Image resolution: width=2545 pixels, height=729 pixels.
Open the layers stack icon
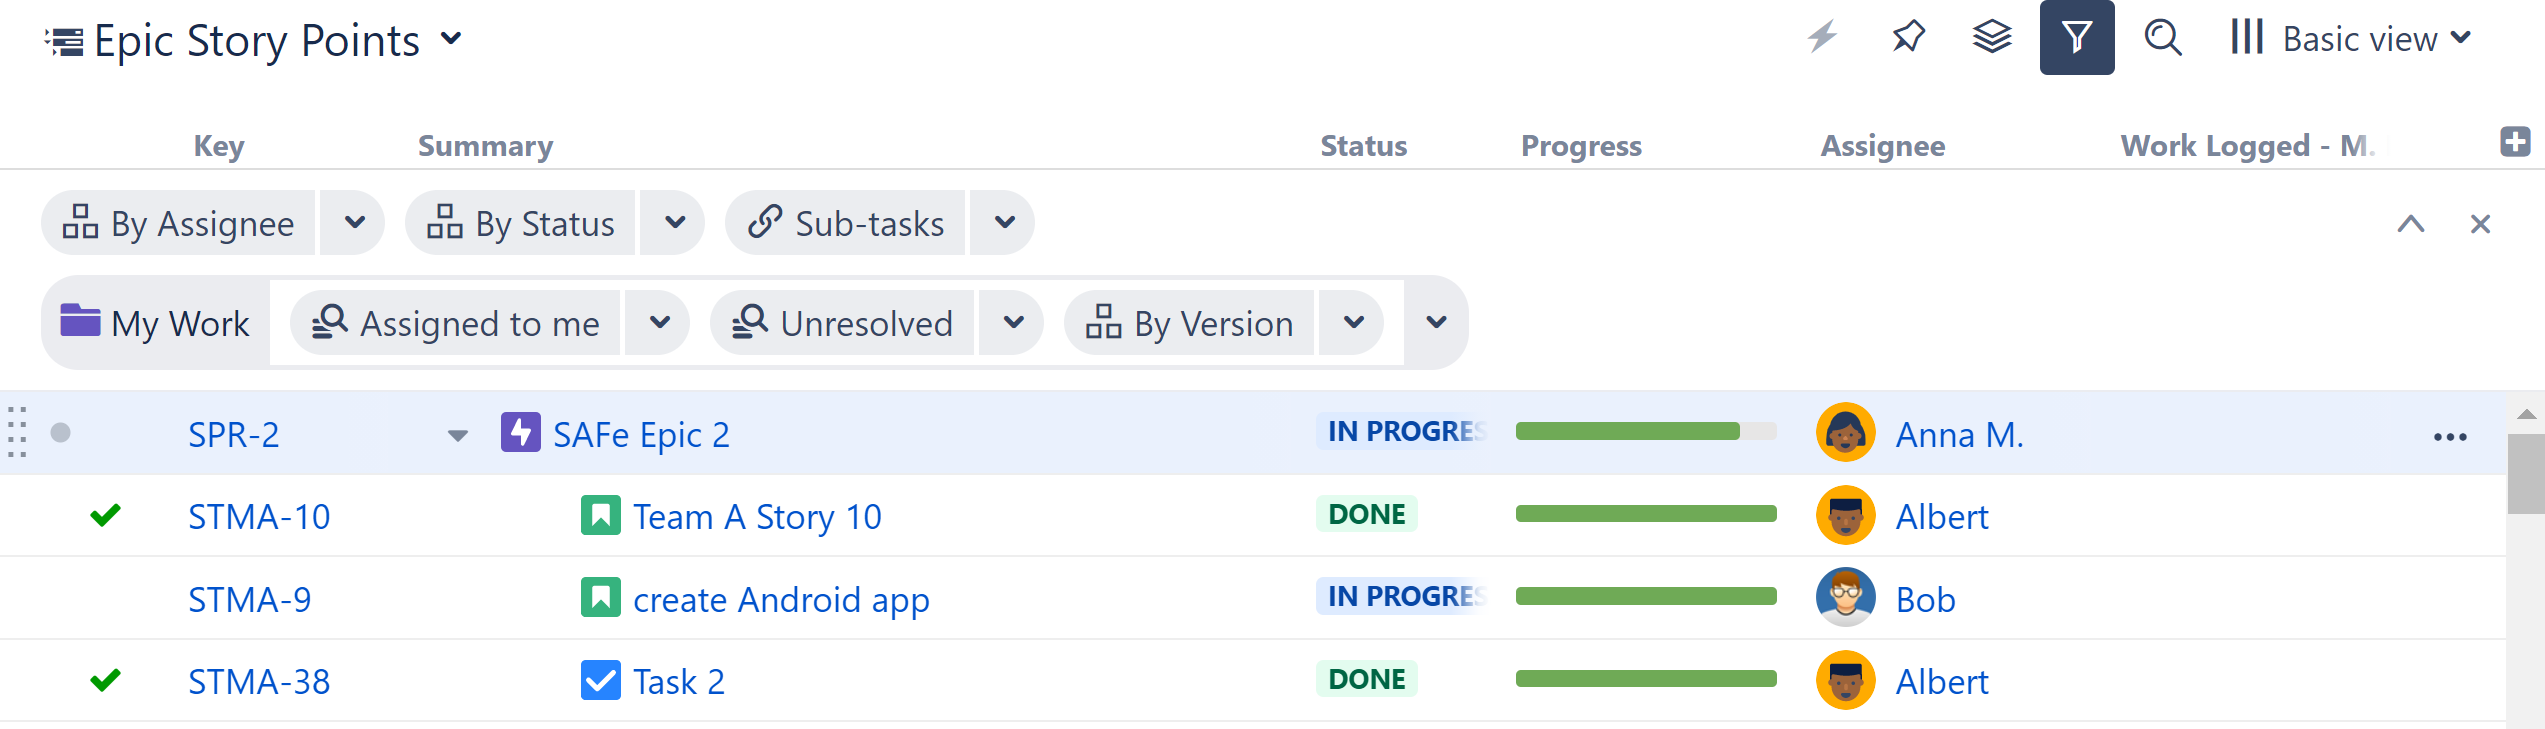pos(1991,38)
